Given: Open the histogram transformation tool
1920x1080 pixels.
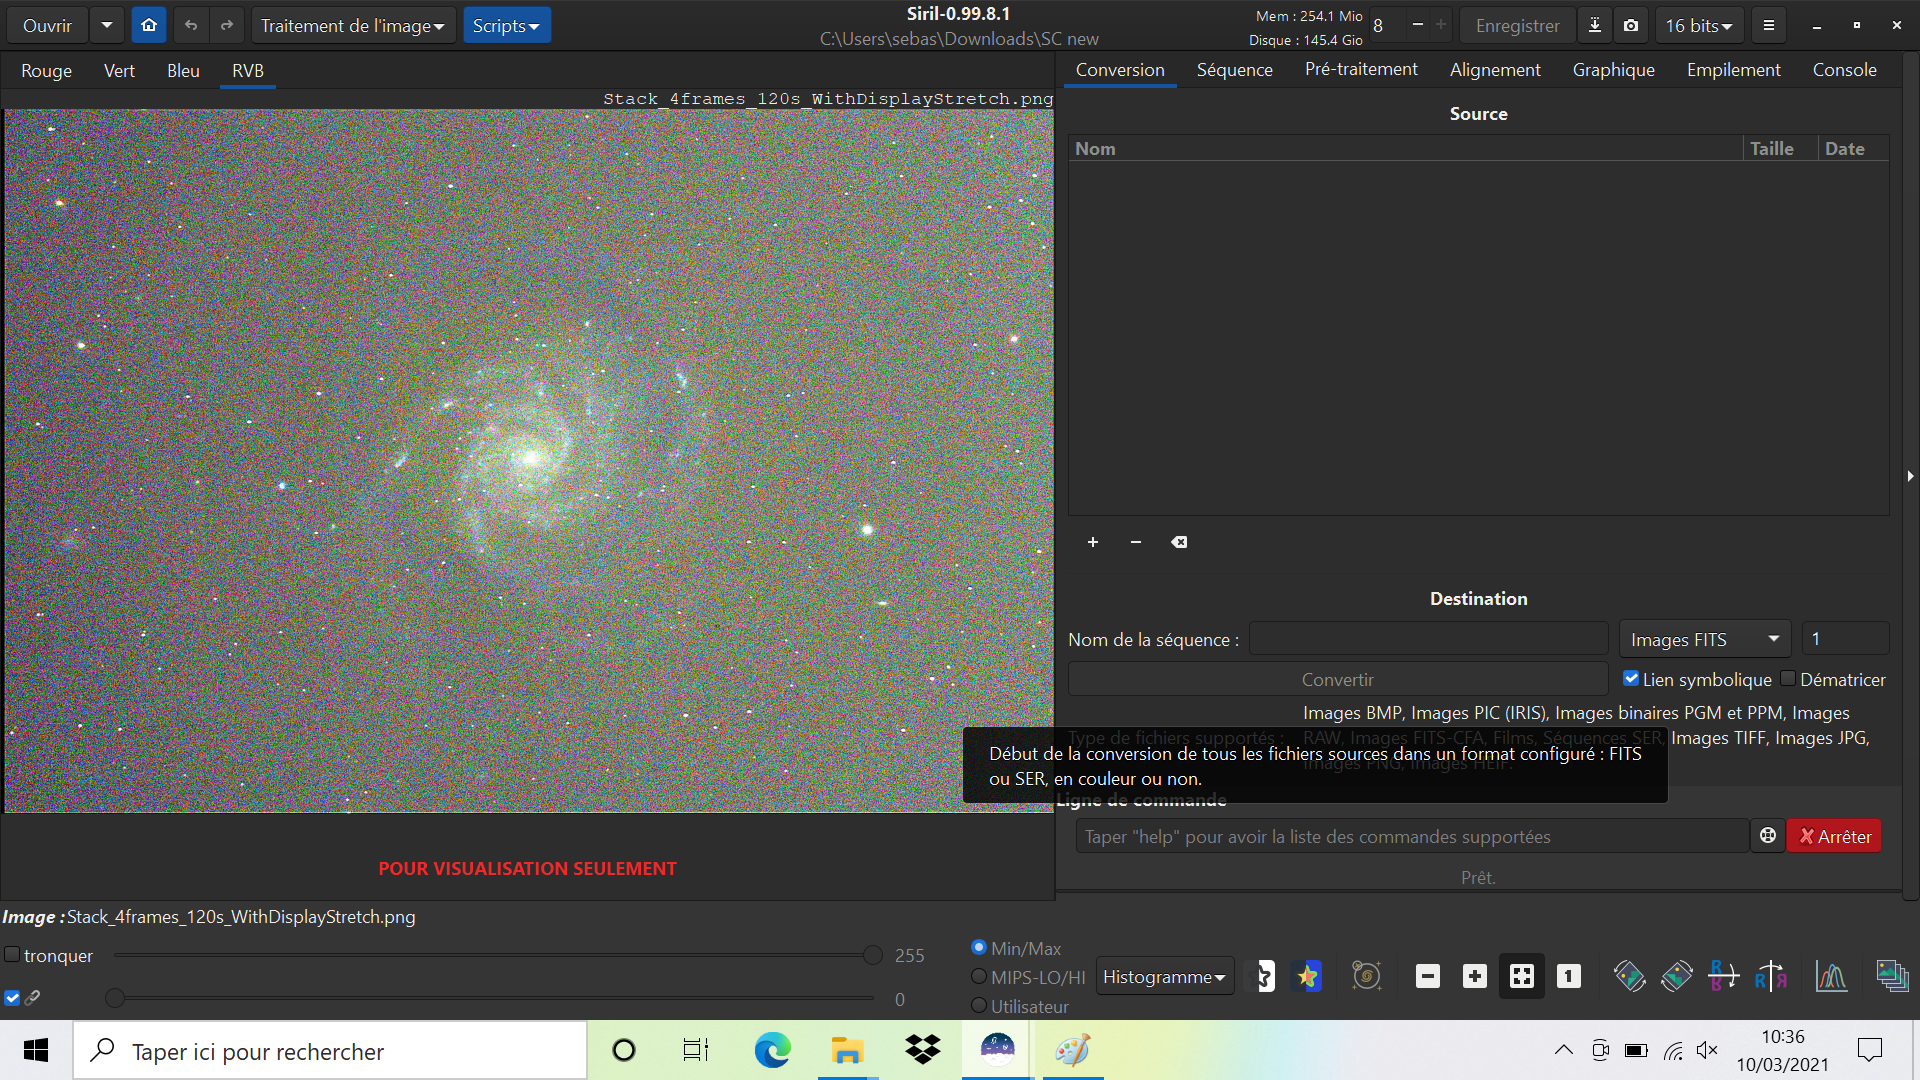Looking at the screenshot, I should pos(1831,976).
